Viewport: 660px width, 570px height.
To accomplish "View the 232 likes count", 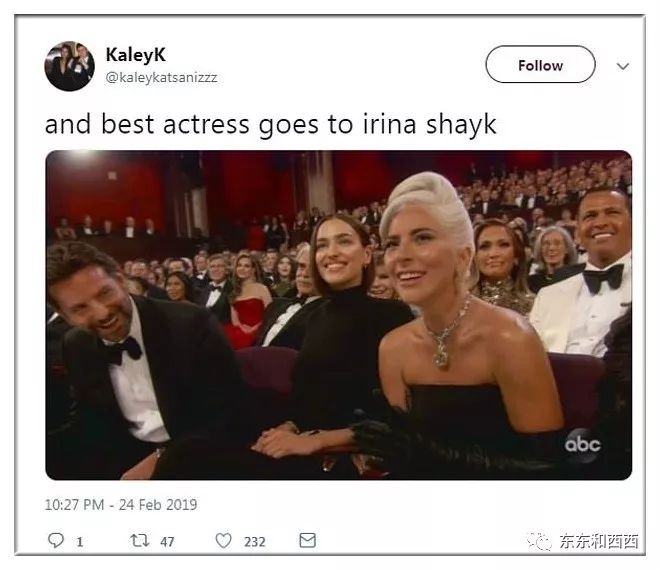I will (255, 541).
